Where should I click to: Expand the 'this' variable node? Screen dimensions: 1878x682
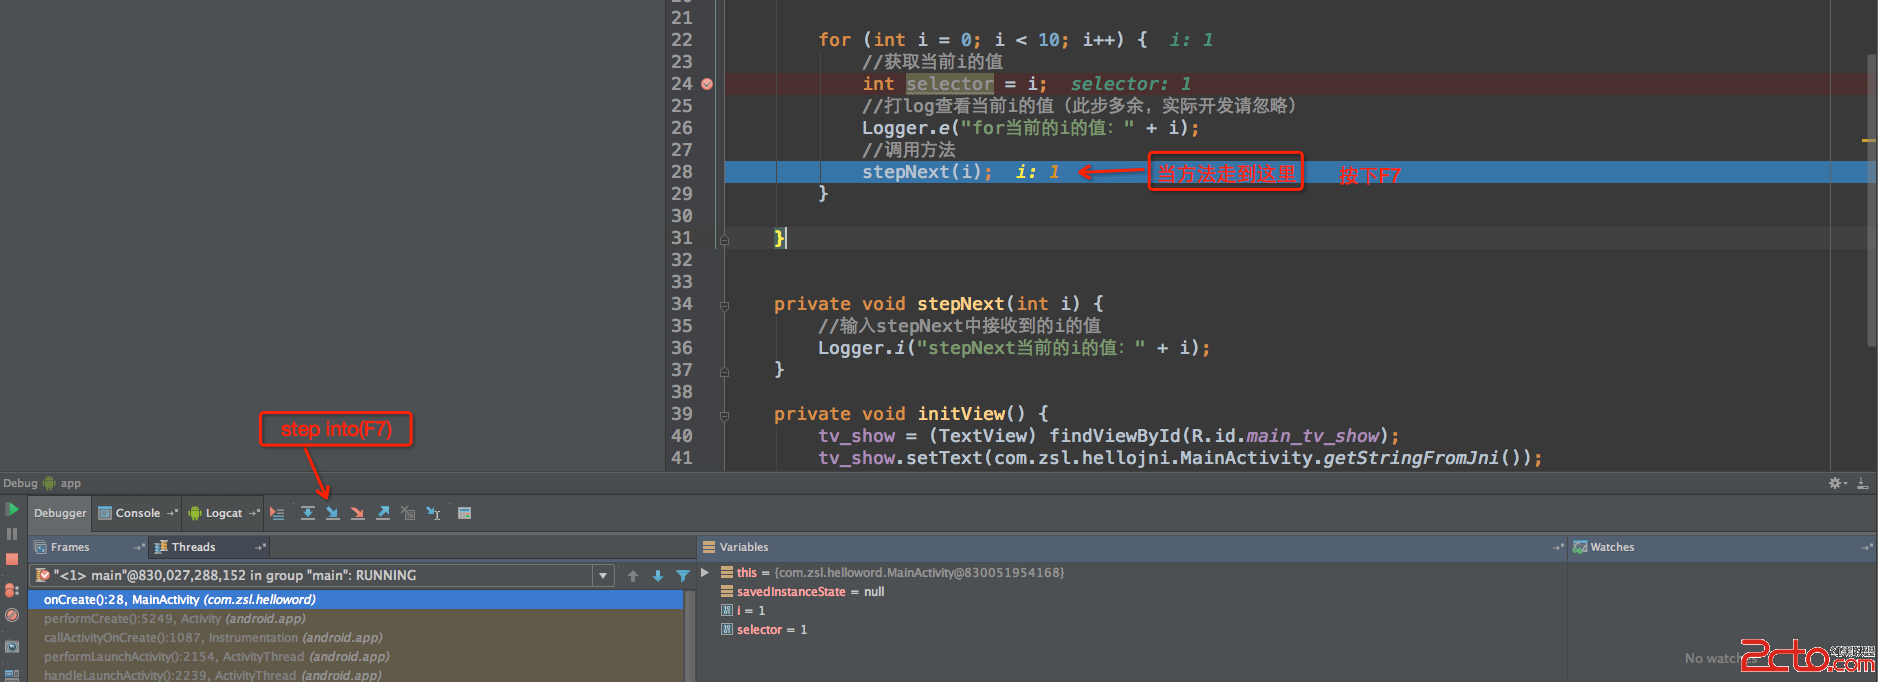705,573
